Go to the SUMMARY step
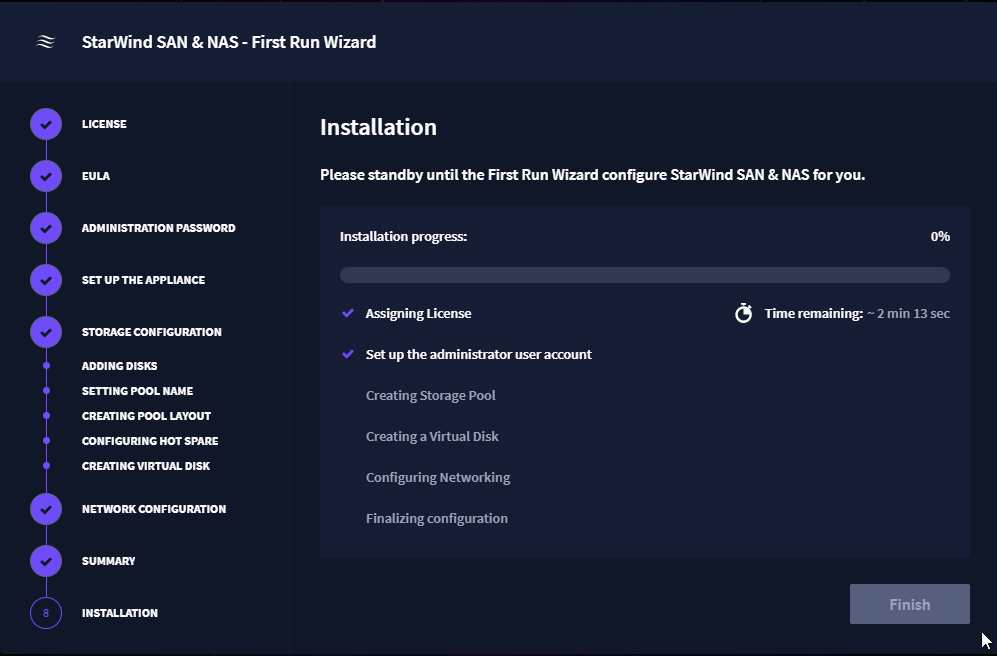 pyautogui.click(x=109, y=561)
